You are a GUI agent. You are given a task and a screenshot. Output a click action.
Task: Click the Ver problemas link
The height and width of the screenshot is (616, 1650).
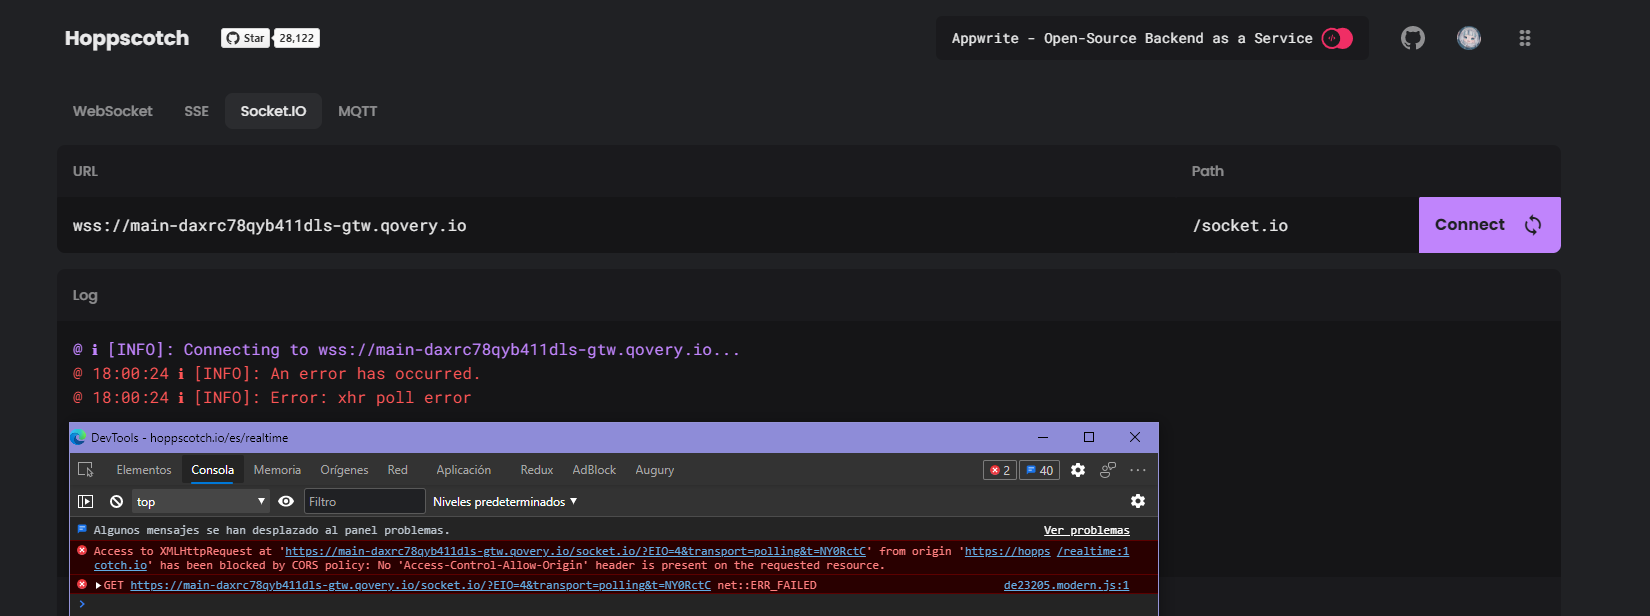coord(1087,530)
